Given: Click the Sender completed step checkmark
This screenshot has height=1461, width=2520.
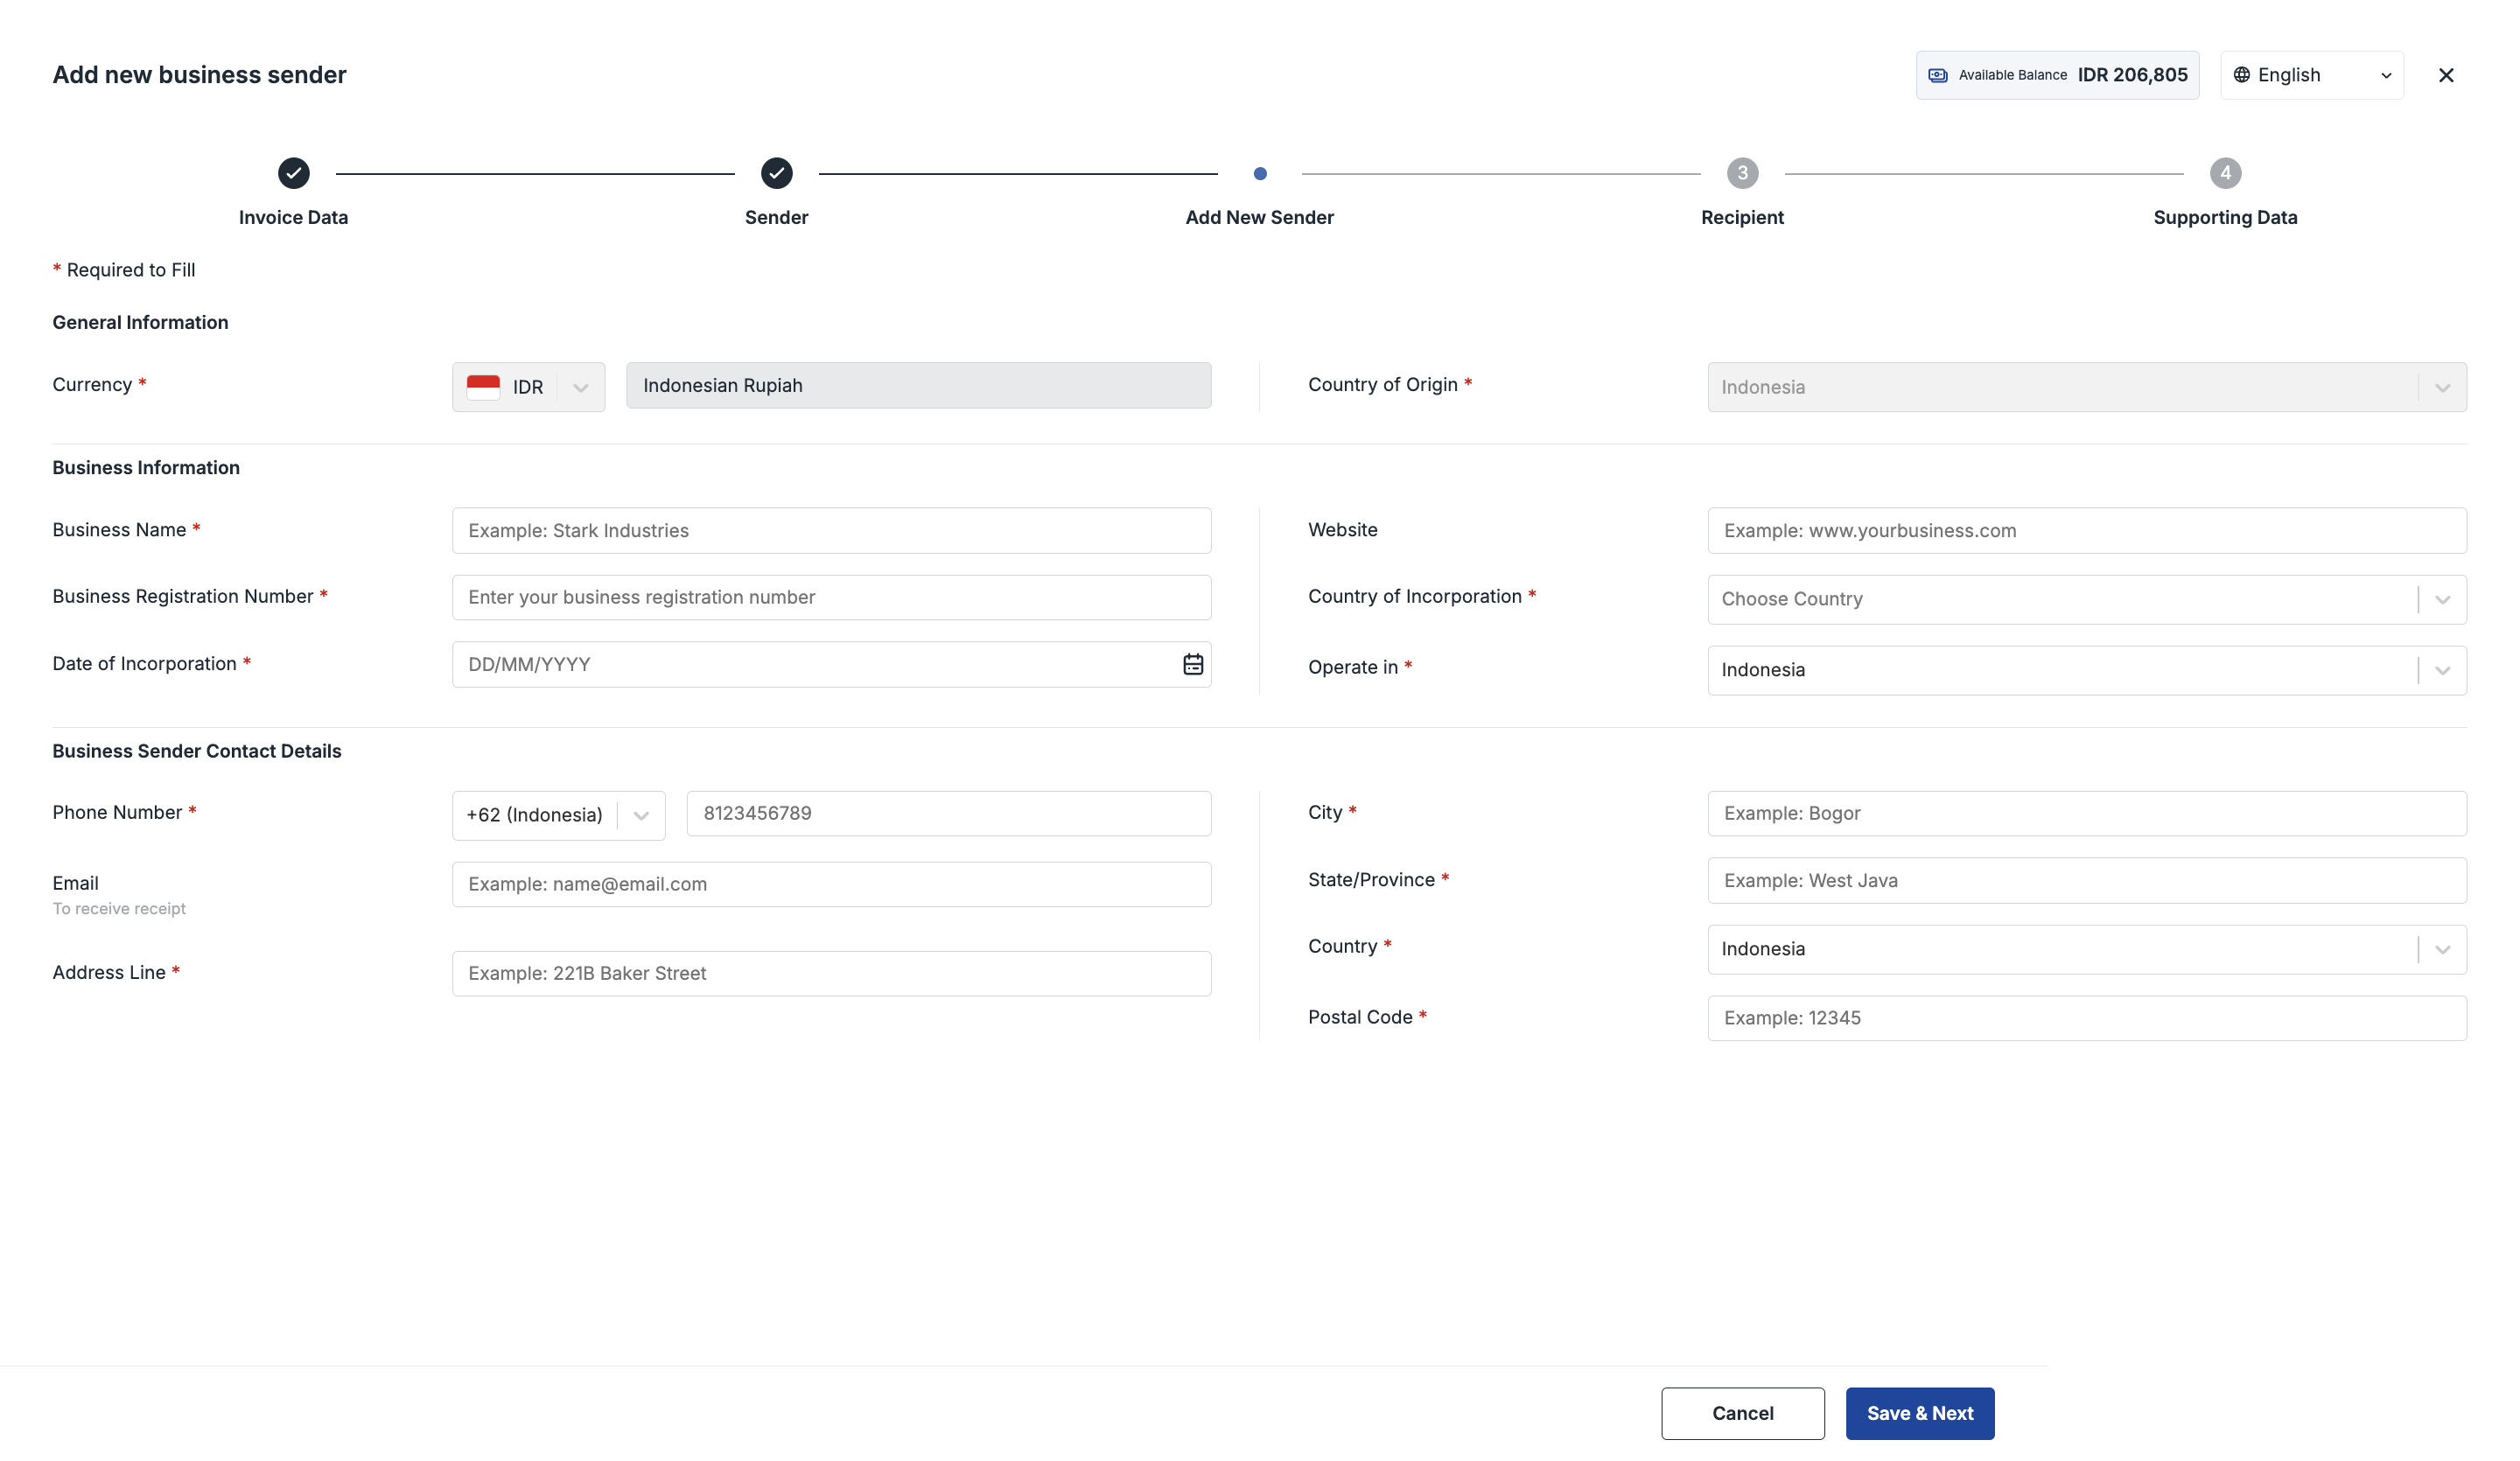Looking at the screenshot, I should pos(776,173).
